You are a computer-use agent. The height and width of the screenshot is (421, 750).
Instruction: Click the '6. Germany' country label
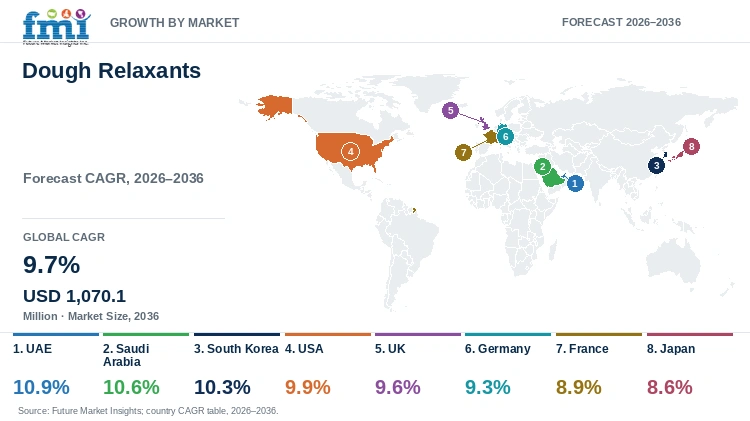(497, 349)
